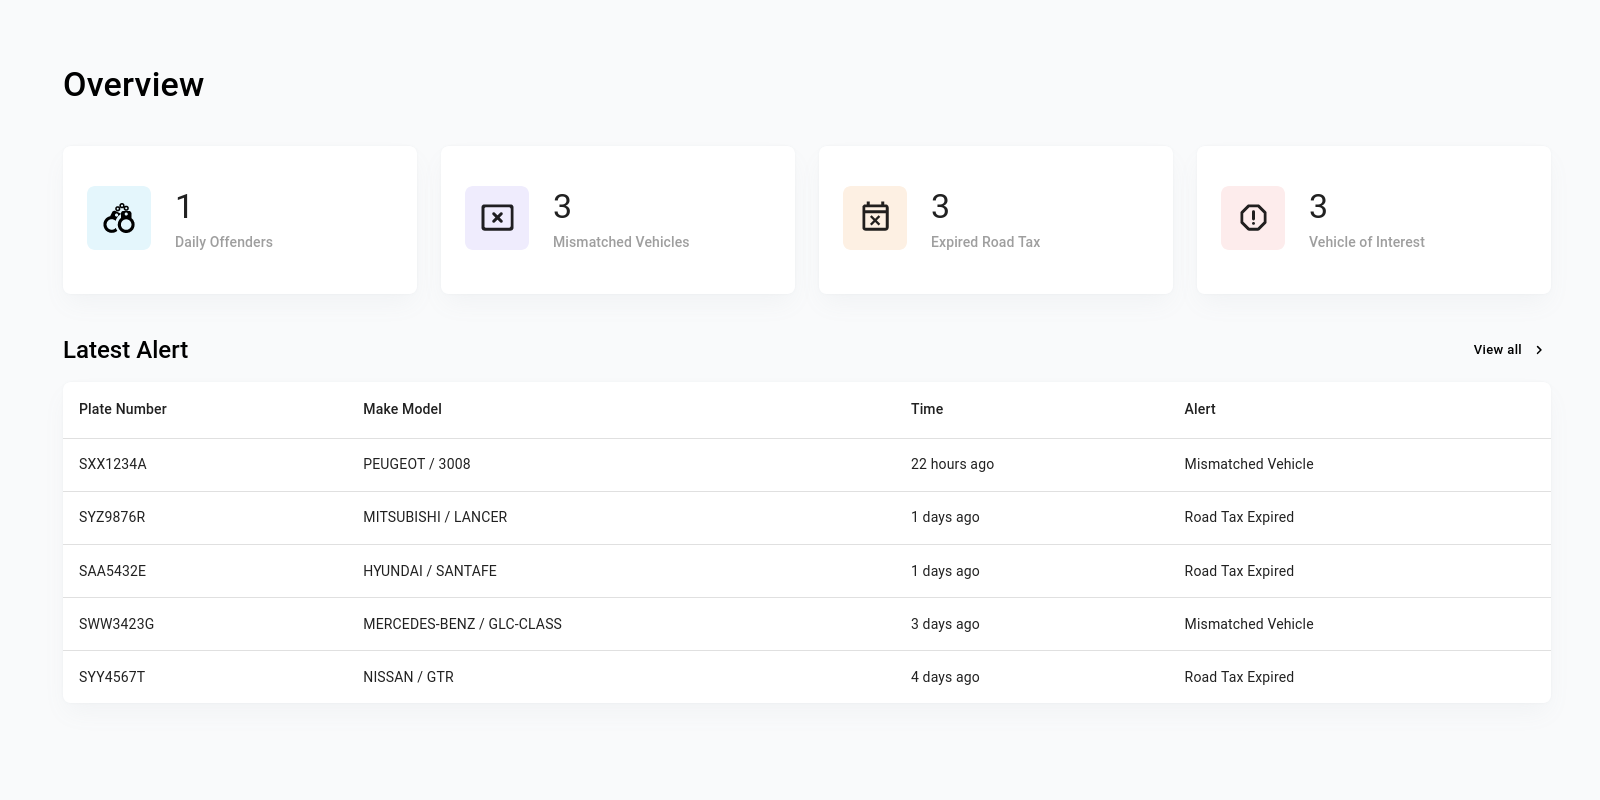Click the time cell in SAA5432E row
The width and height of the screenshot is (1600, 800).
click(x=945, y=571)
